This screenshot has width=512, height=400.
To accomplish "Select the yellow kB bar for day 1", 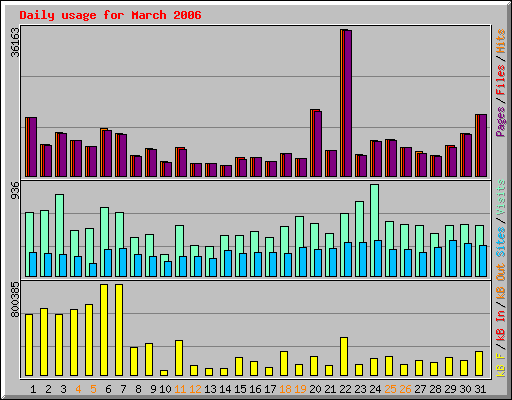I will pos(29,345).
